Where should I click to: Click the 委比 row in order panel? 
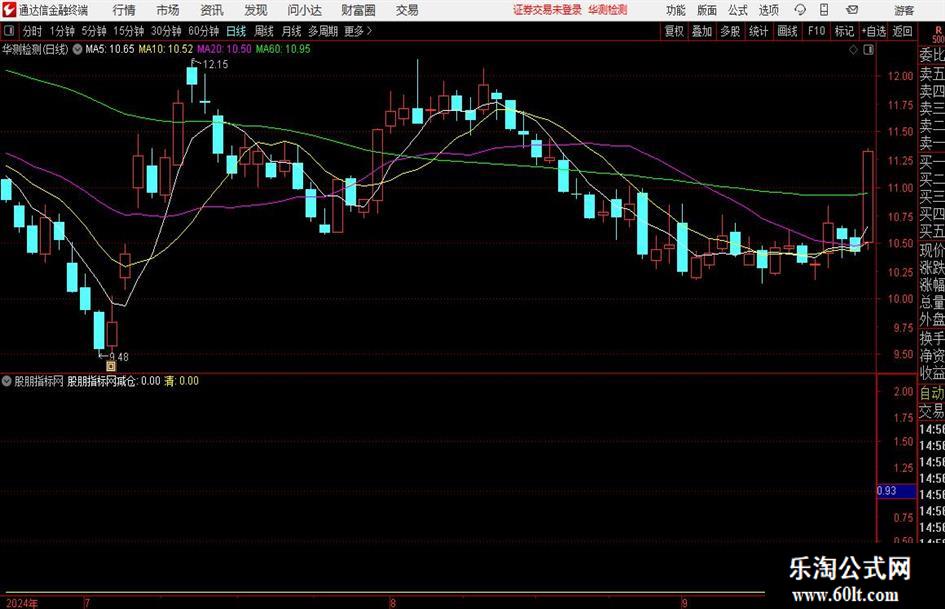(932, 55)
